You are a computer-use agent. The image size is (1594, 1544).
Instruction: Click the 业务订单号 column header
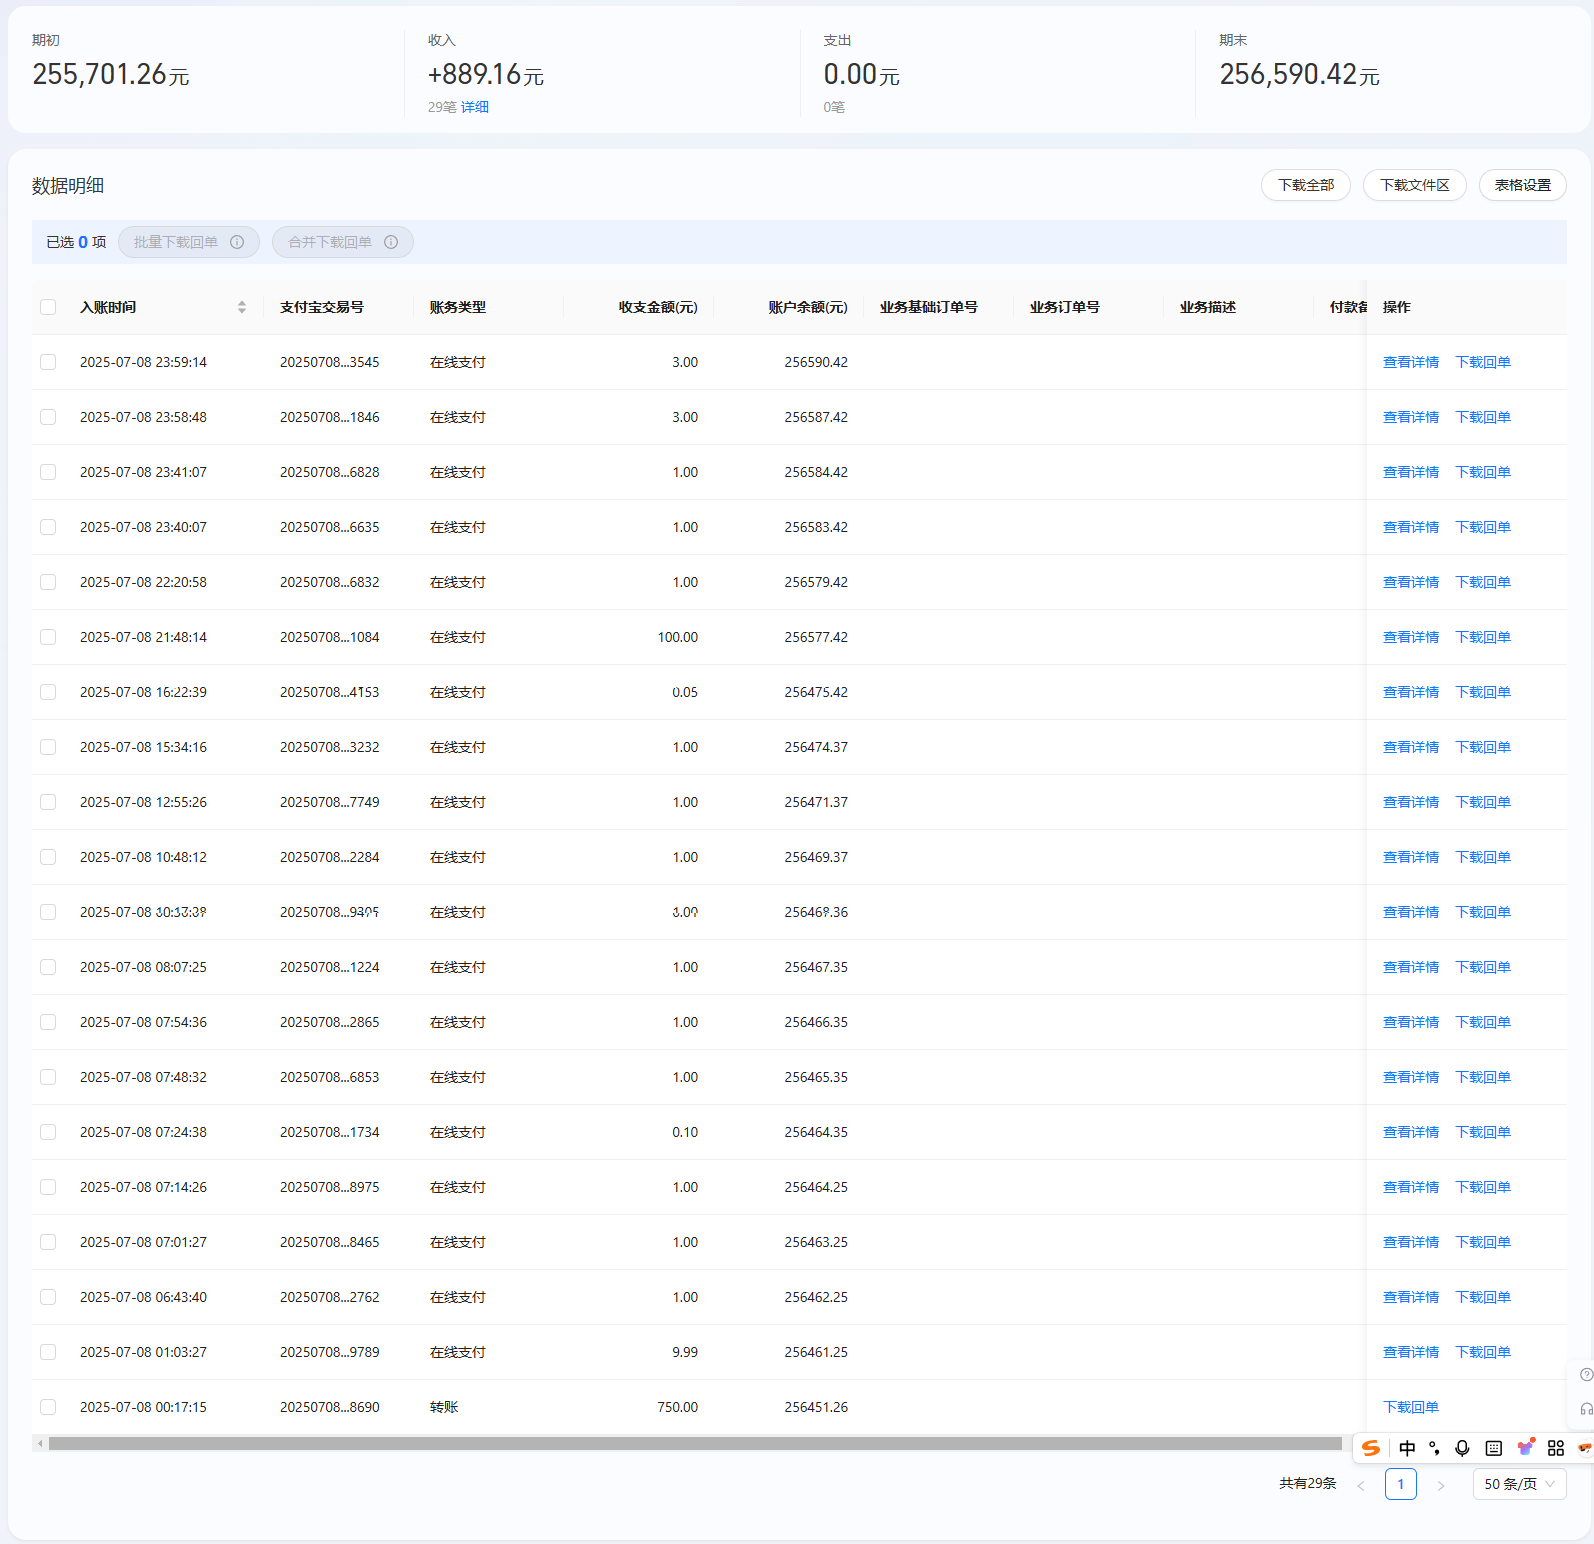coord(1065,307)
